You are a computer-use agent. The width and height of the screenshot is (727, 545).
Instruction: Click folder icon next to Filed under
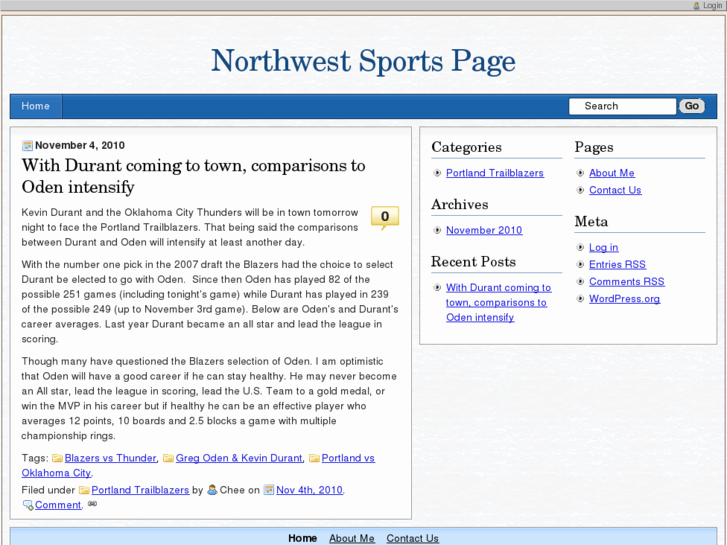pos(84,490)
